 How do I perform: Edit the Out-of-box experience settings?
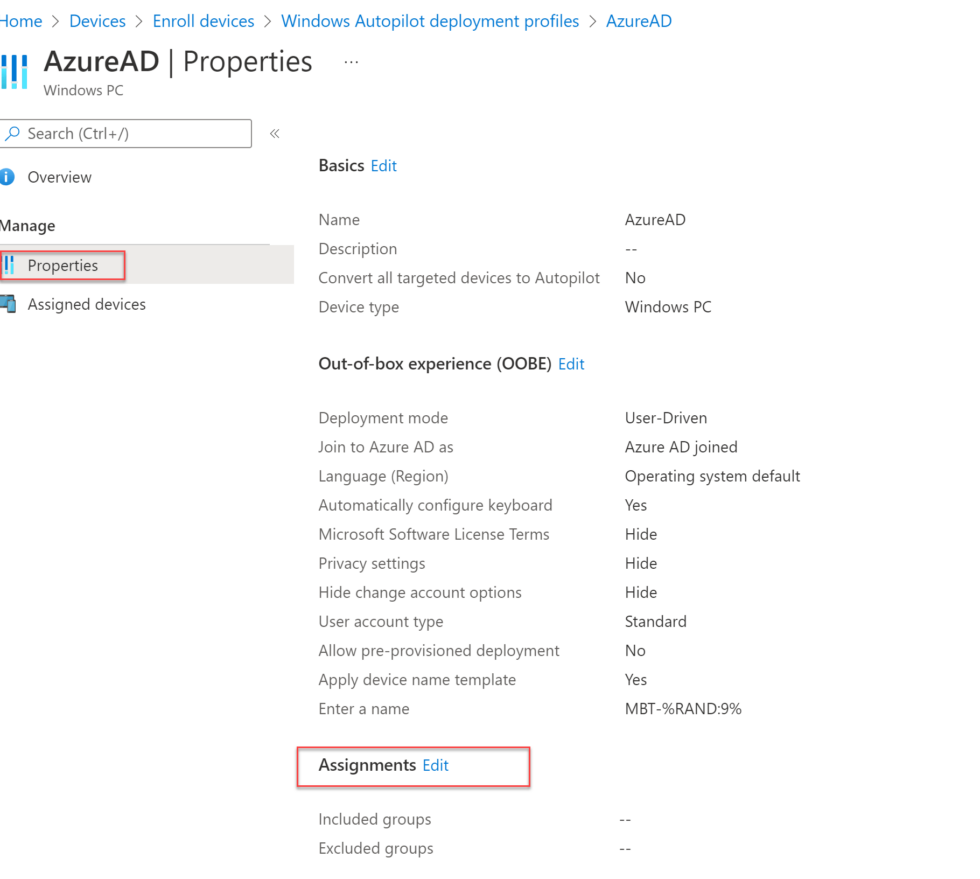(571, 364)
